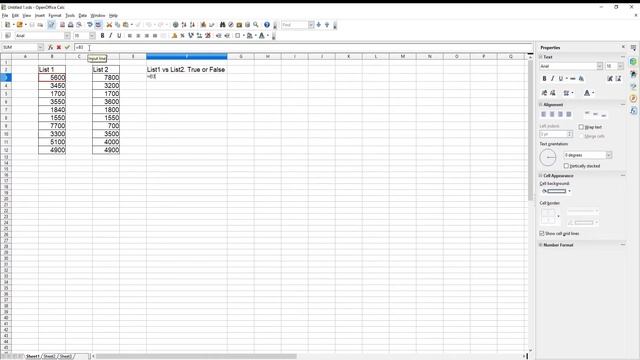This screenshot has height=360, width=640.
Task: Open the font size dropdown in toolbar
Action: point(92,36)
